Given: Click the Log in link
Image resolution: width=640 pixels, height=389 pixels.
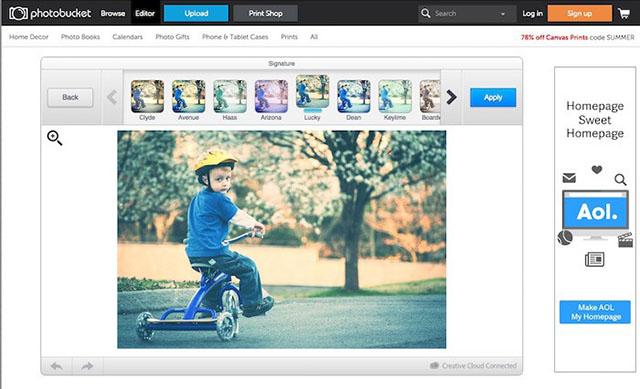Looking at the screenshot, I should click(x=533, y=13).
